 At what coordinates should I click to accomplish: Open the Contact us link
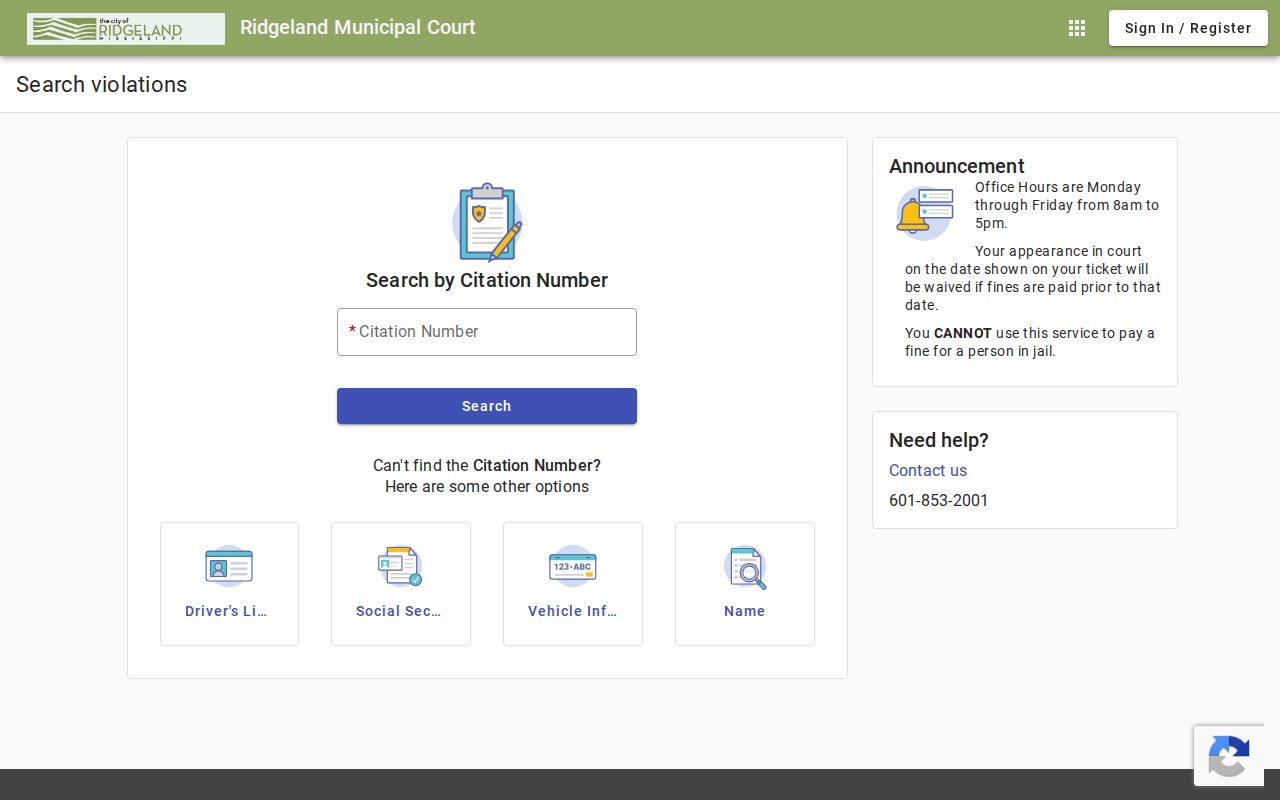pyautogui.click(x=928, y=470)
